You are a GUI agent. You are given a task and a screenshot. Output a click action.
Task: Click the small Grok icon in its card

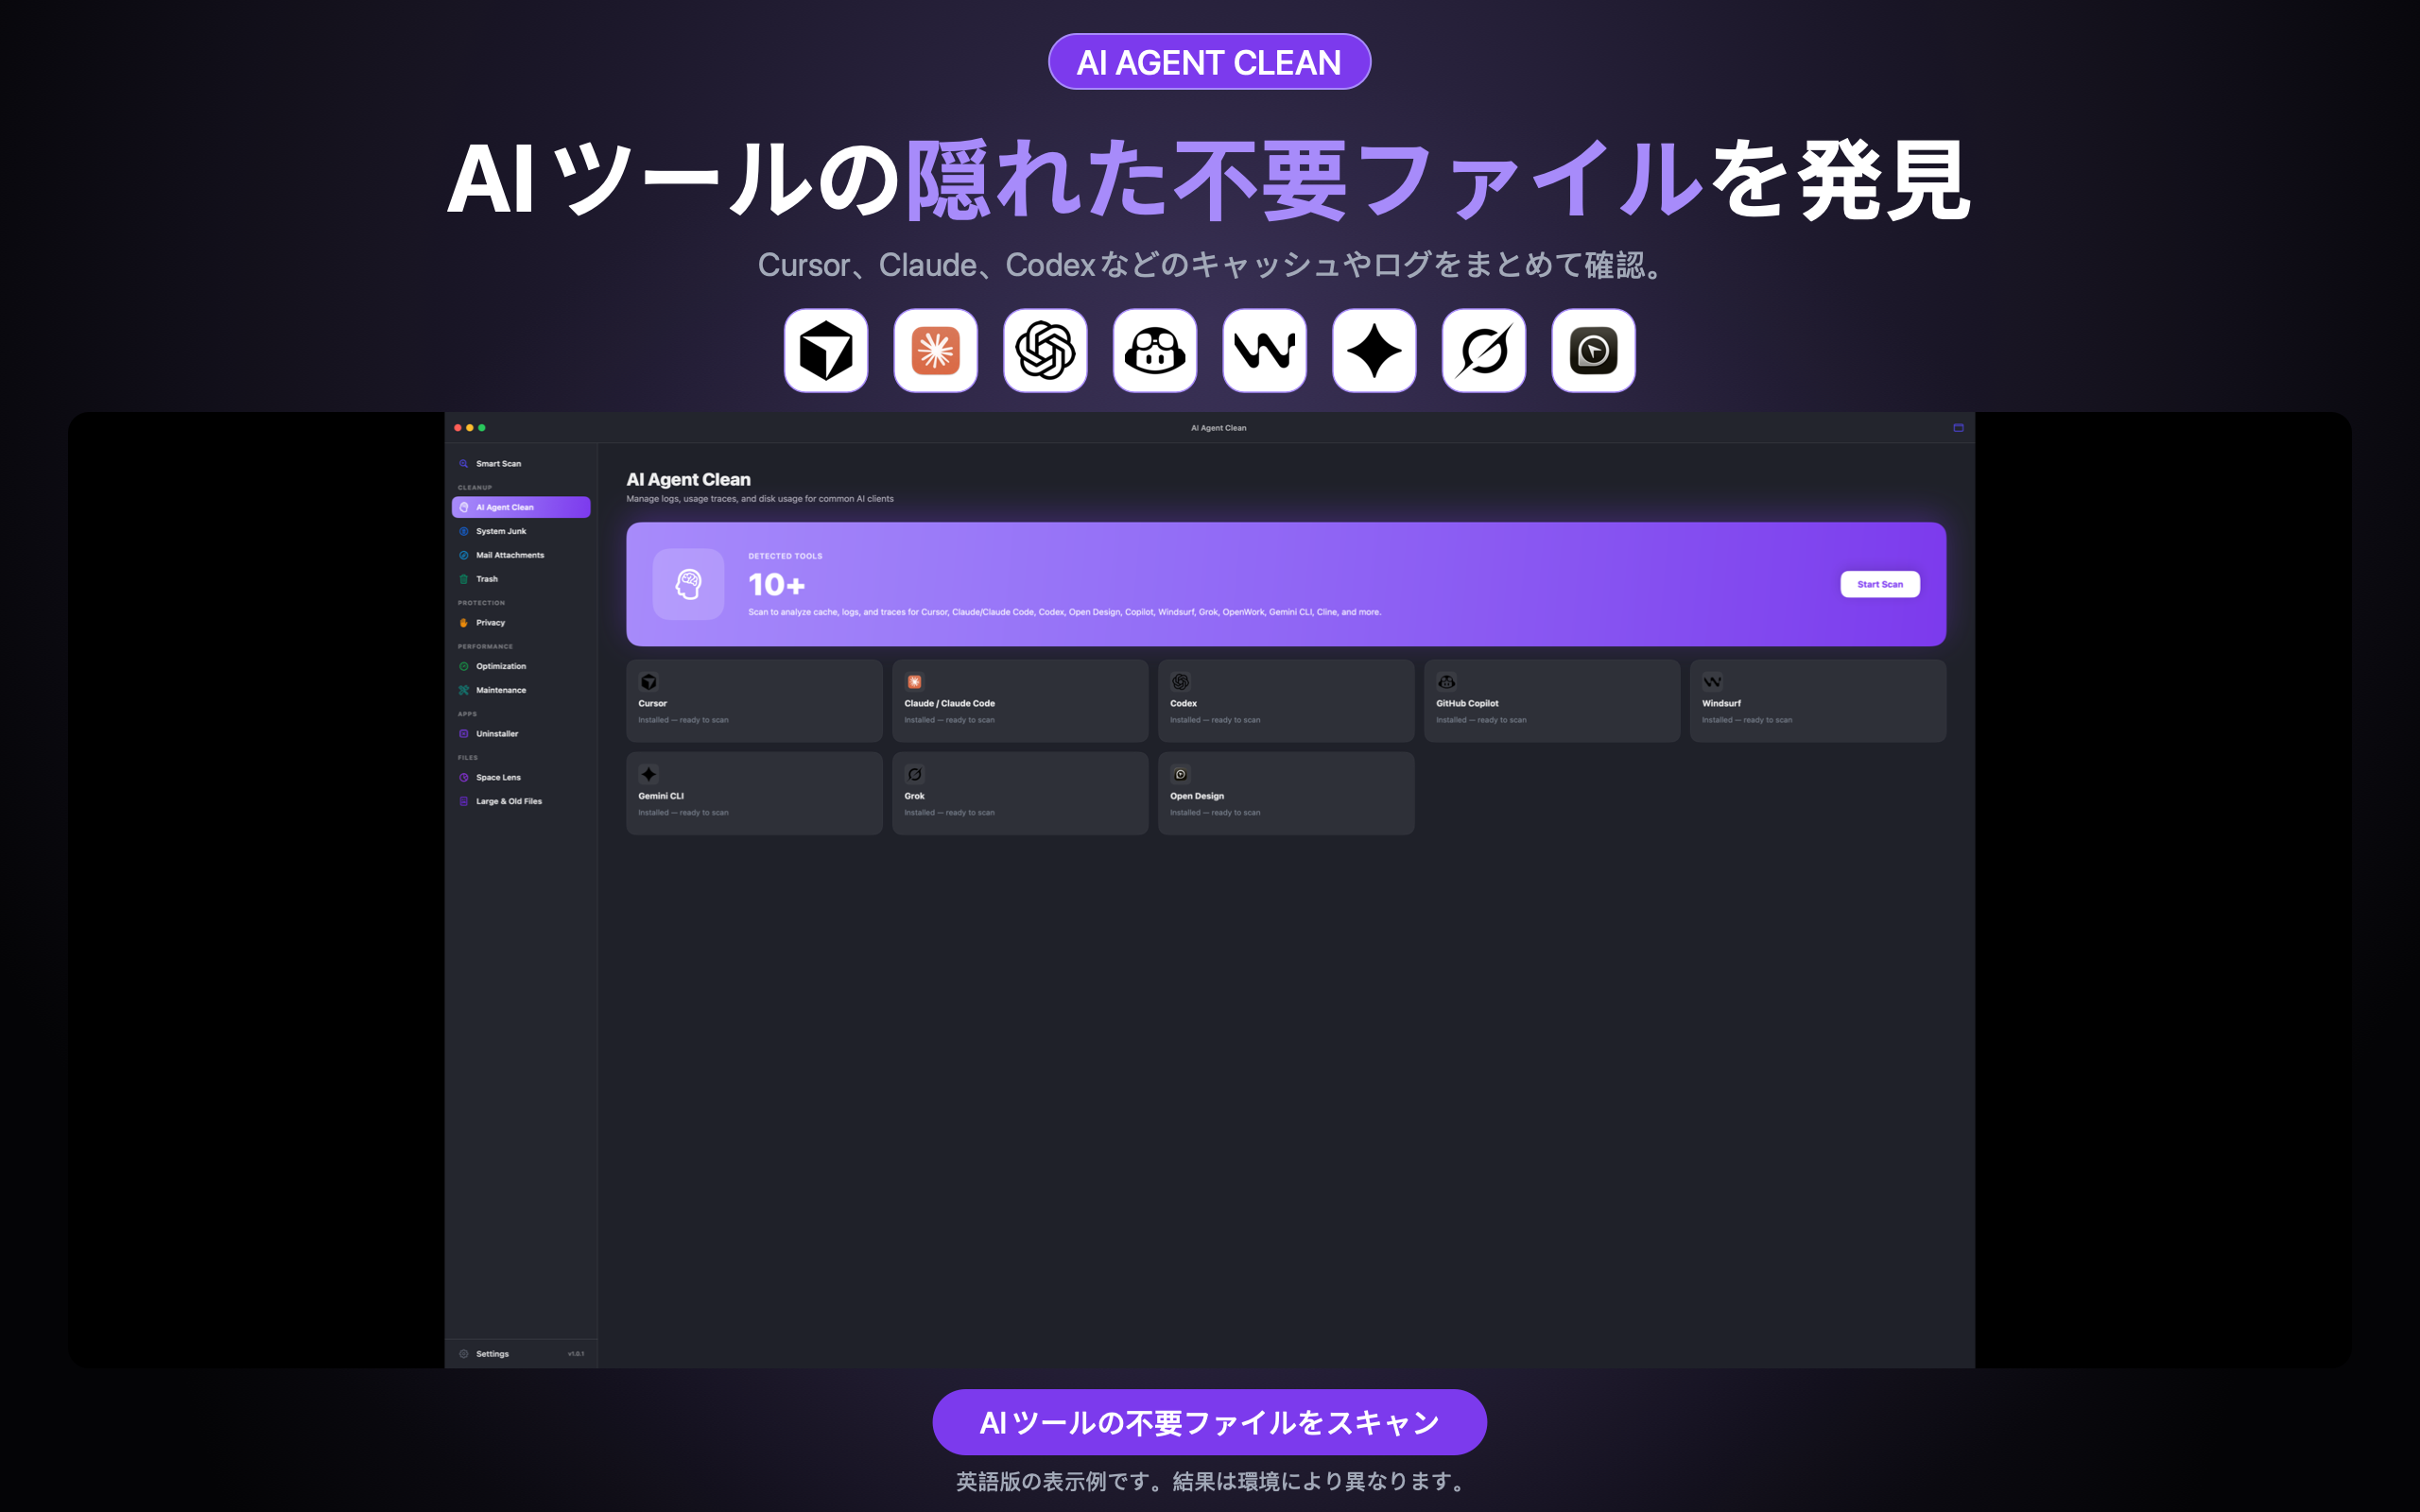[x=914, y=774]
